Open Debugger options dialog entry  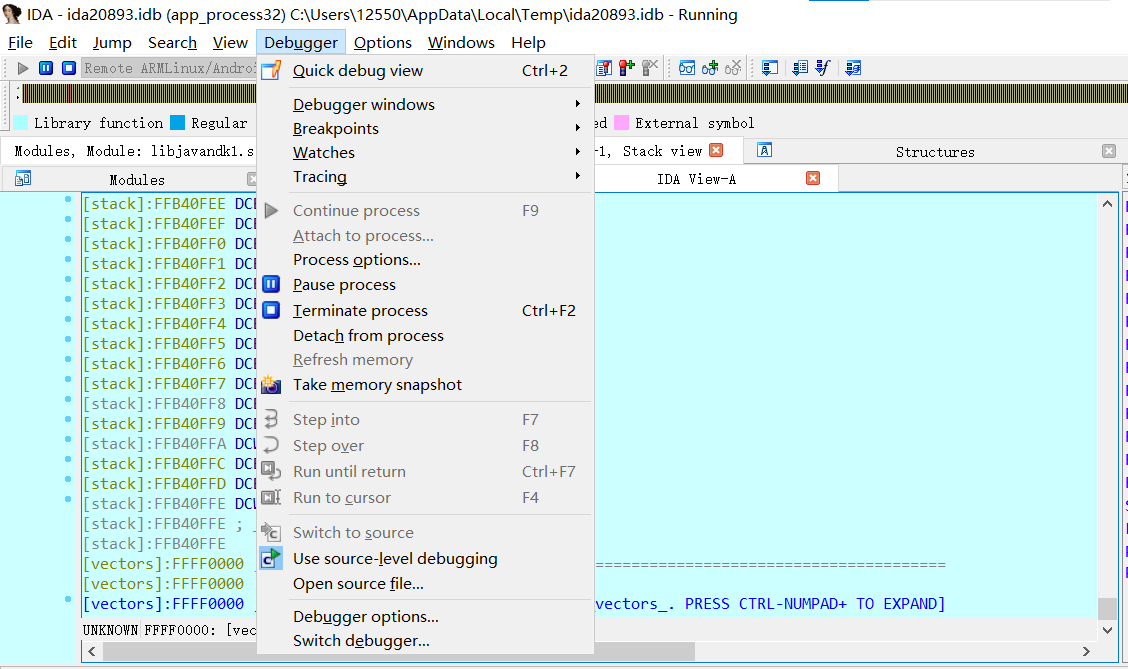[425, 616]
